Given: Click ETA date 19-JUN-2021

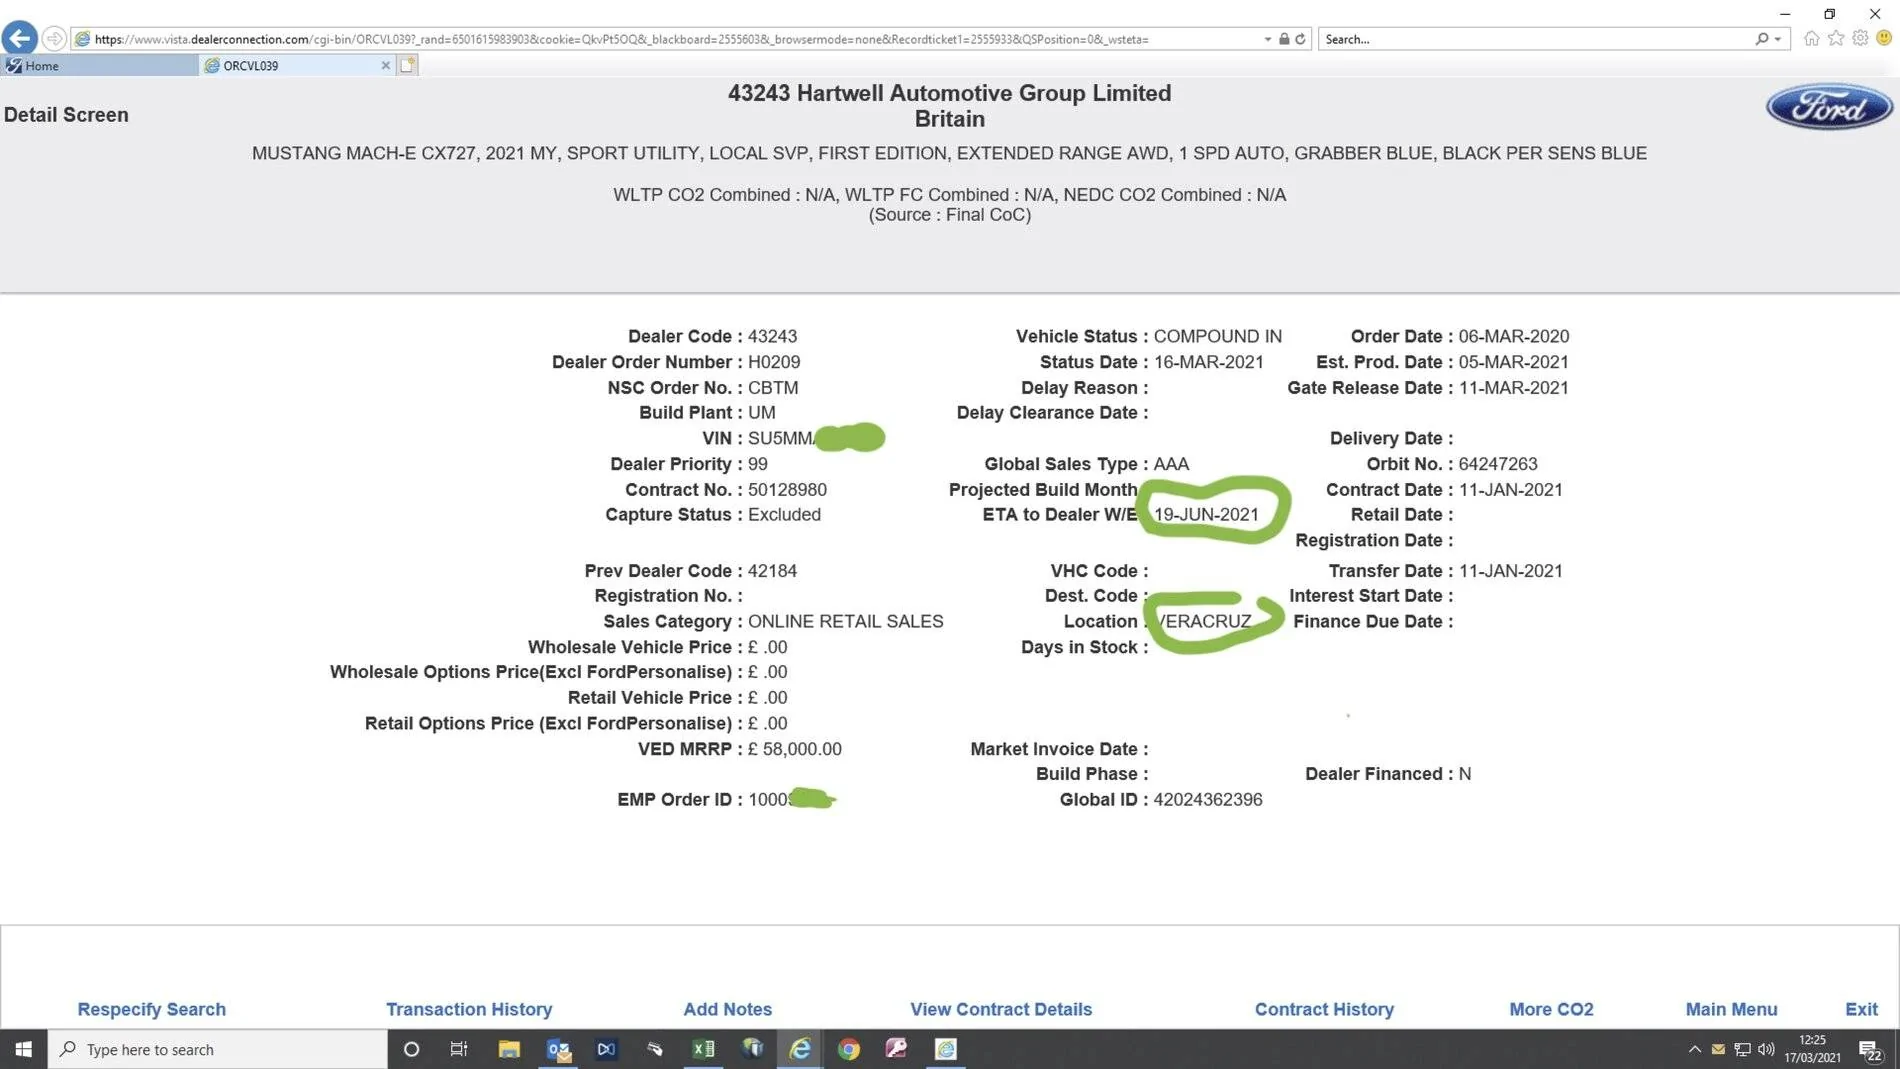Looking at the screenshot, I should (1206, 515).
